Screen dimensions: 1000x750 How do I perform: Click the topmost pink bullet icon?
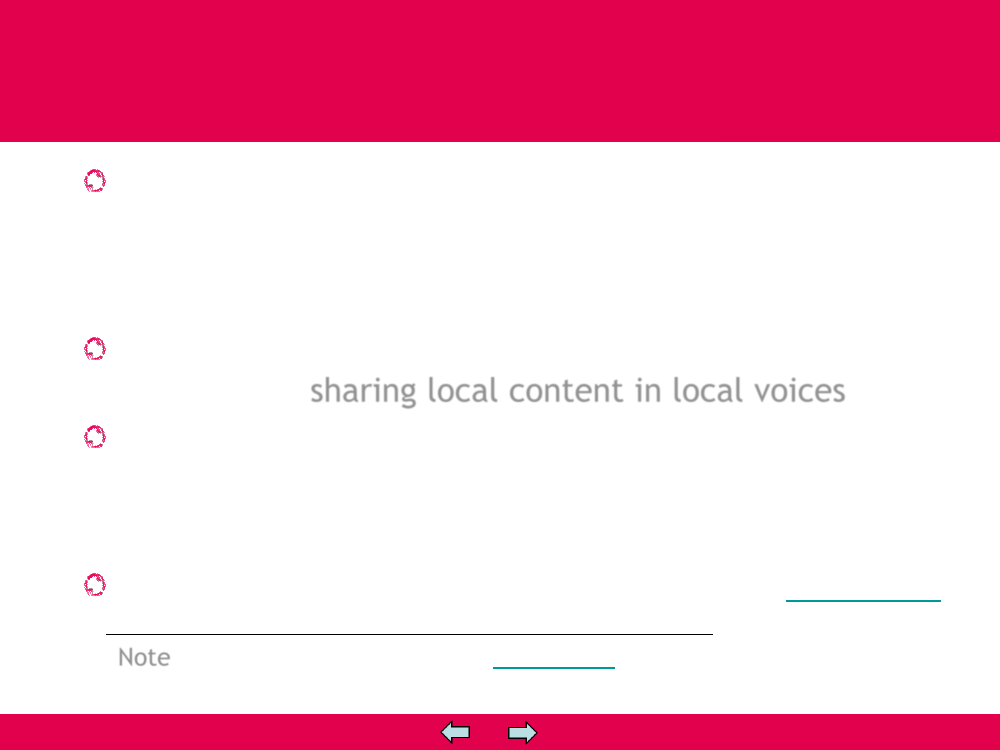(x=94, y=181)
